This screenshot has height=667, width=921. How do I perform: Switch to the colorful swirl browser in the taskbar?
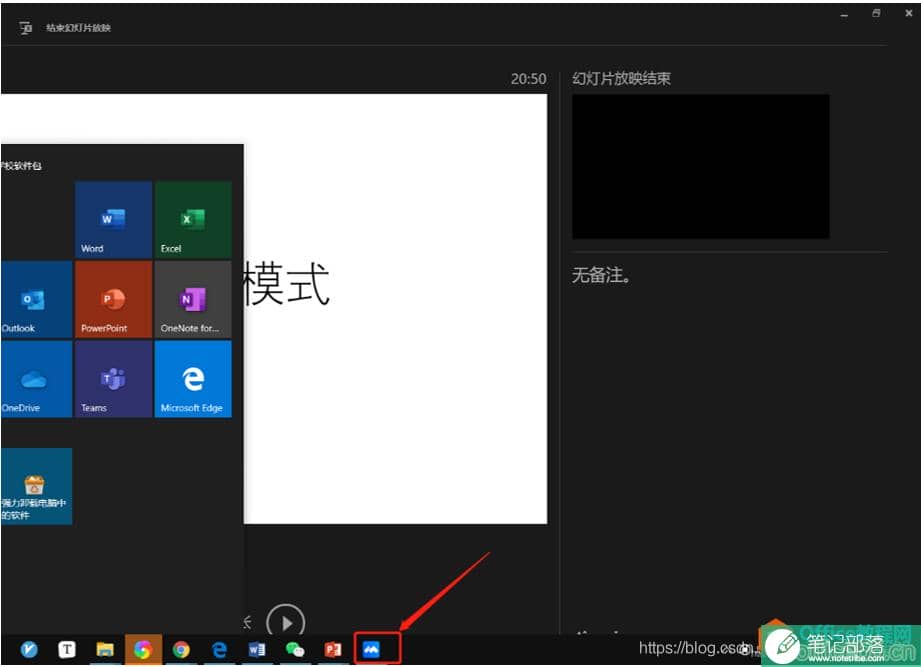143,649
